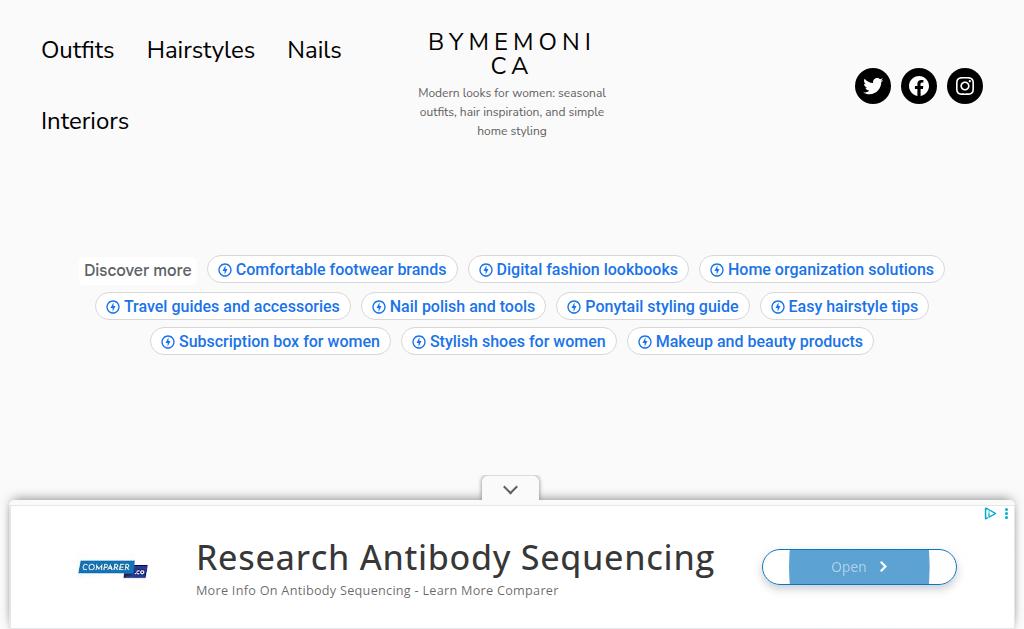1024x629 pixels.
Task: Collapse the ad banner with the chevron
Action: [x=510, y=490]
